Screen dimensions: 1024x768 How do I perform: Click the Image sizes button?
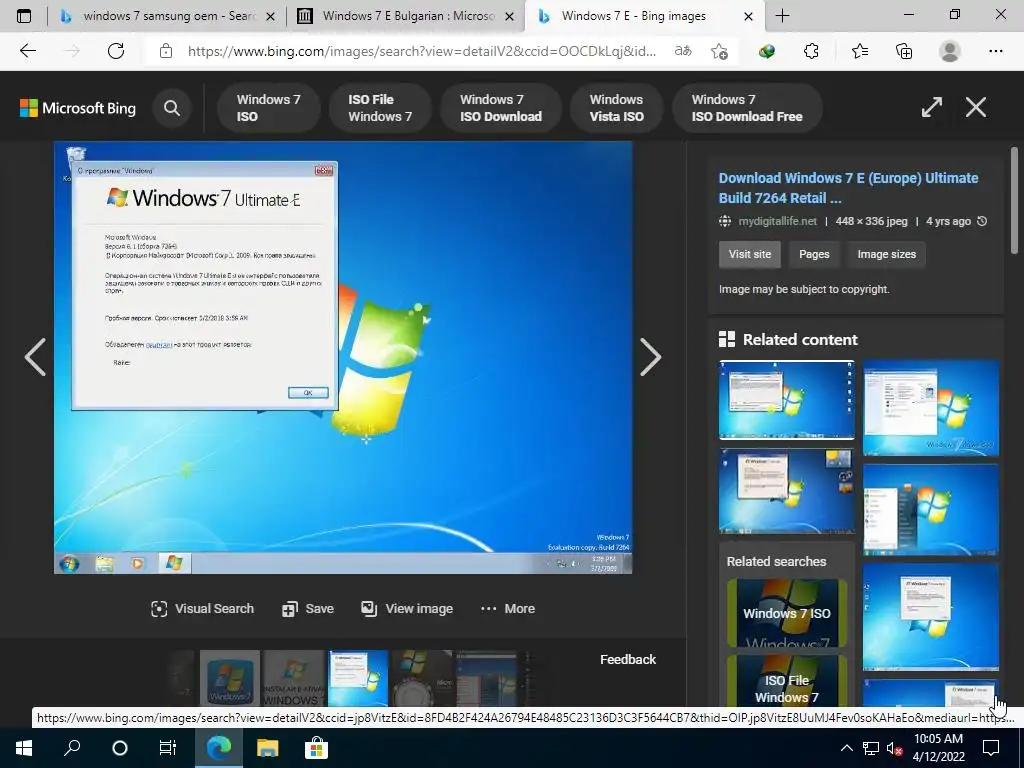[x=886, y=254]
